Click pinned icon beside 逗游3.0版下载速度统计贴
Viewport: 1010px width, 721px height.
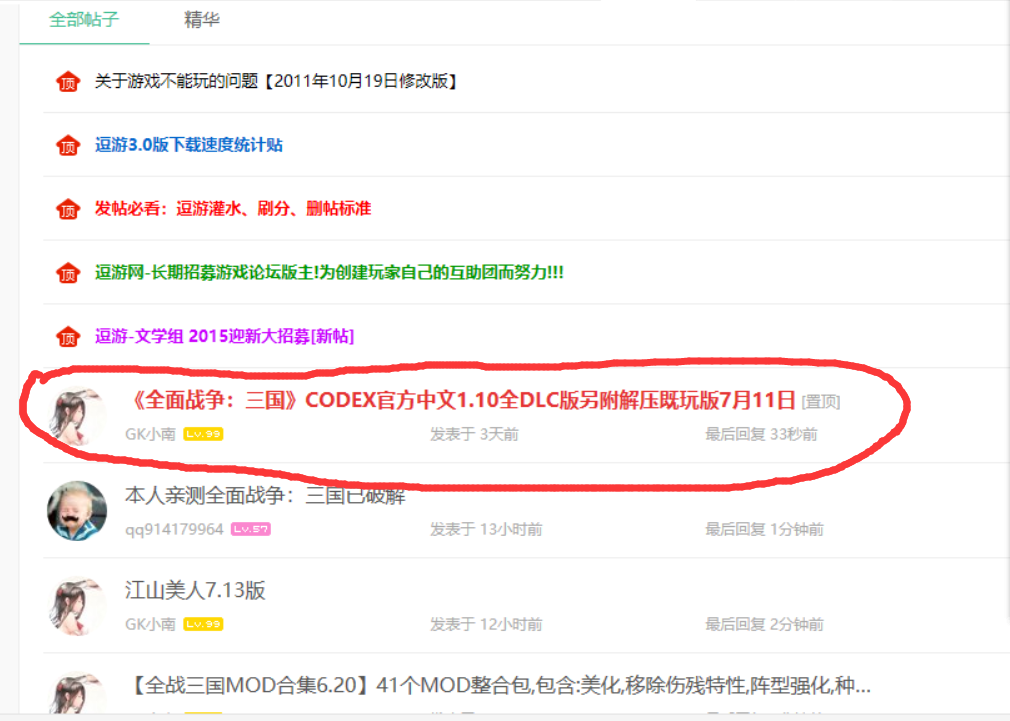[68, 146]
